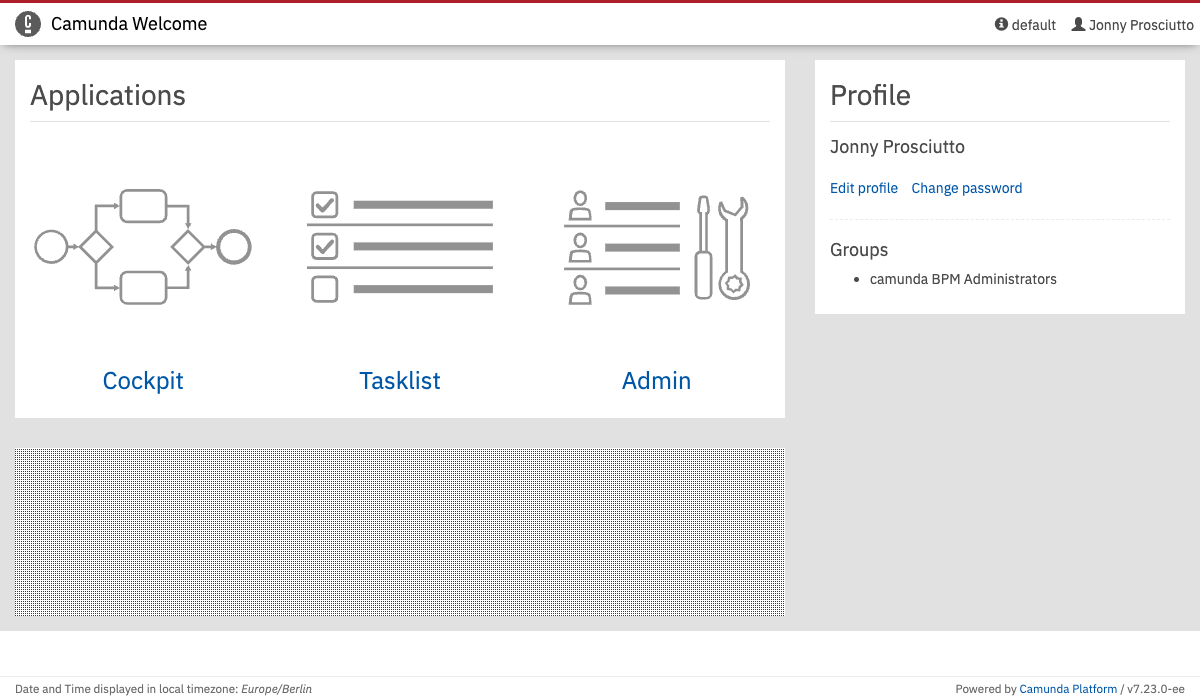Click the camunda BPM Administrators group entry
1200x700 pixels.
coord(963,279)
